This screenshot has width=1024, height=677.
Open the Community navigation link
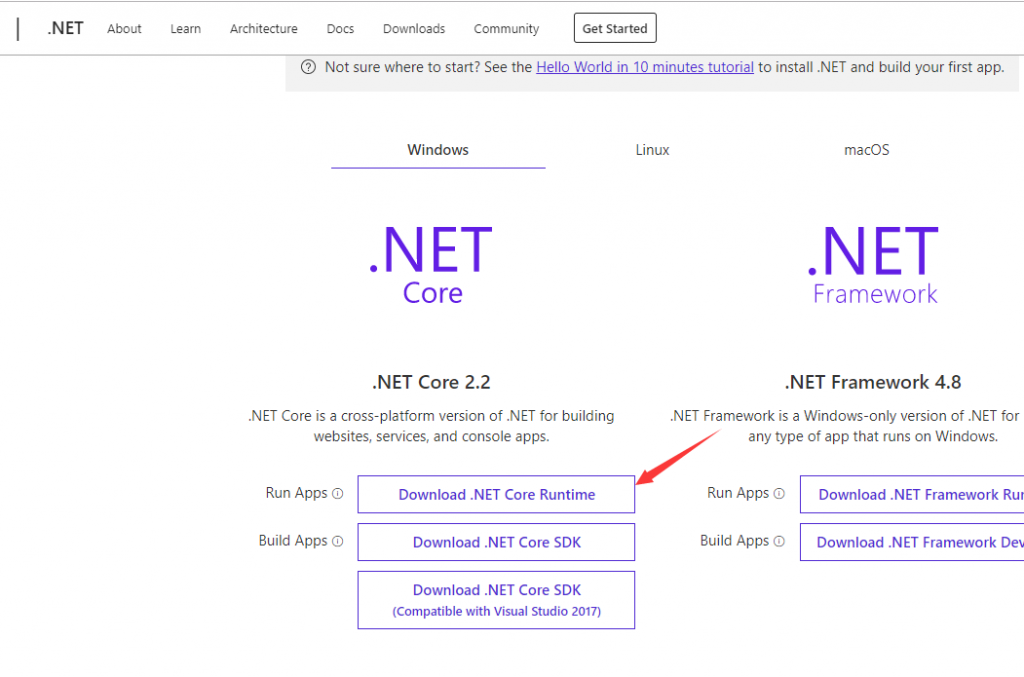[x=506, y=29]
